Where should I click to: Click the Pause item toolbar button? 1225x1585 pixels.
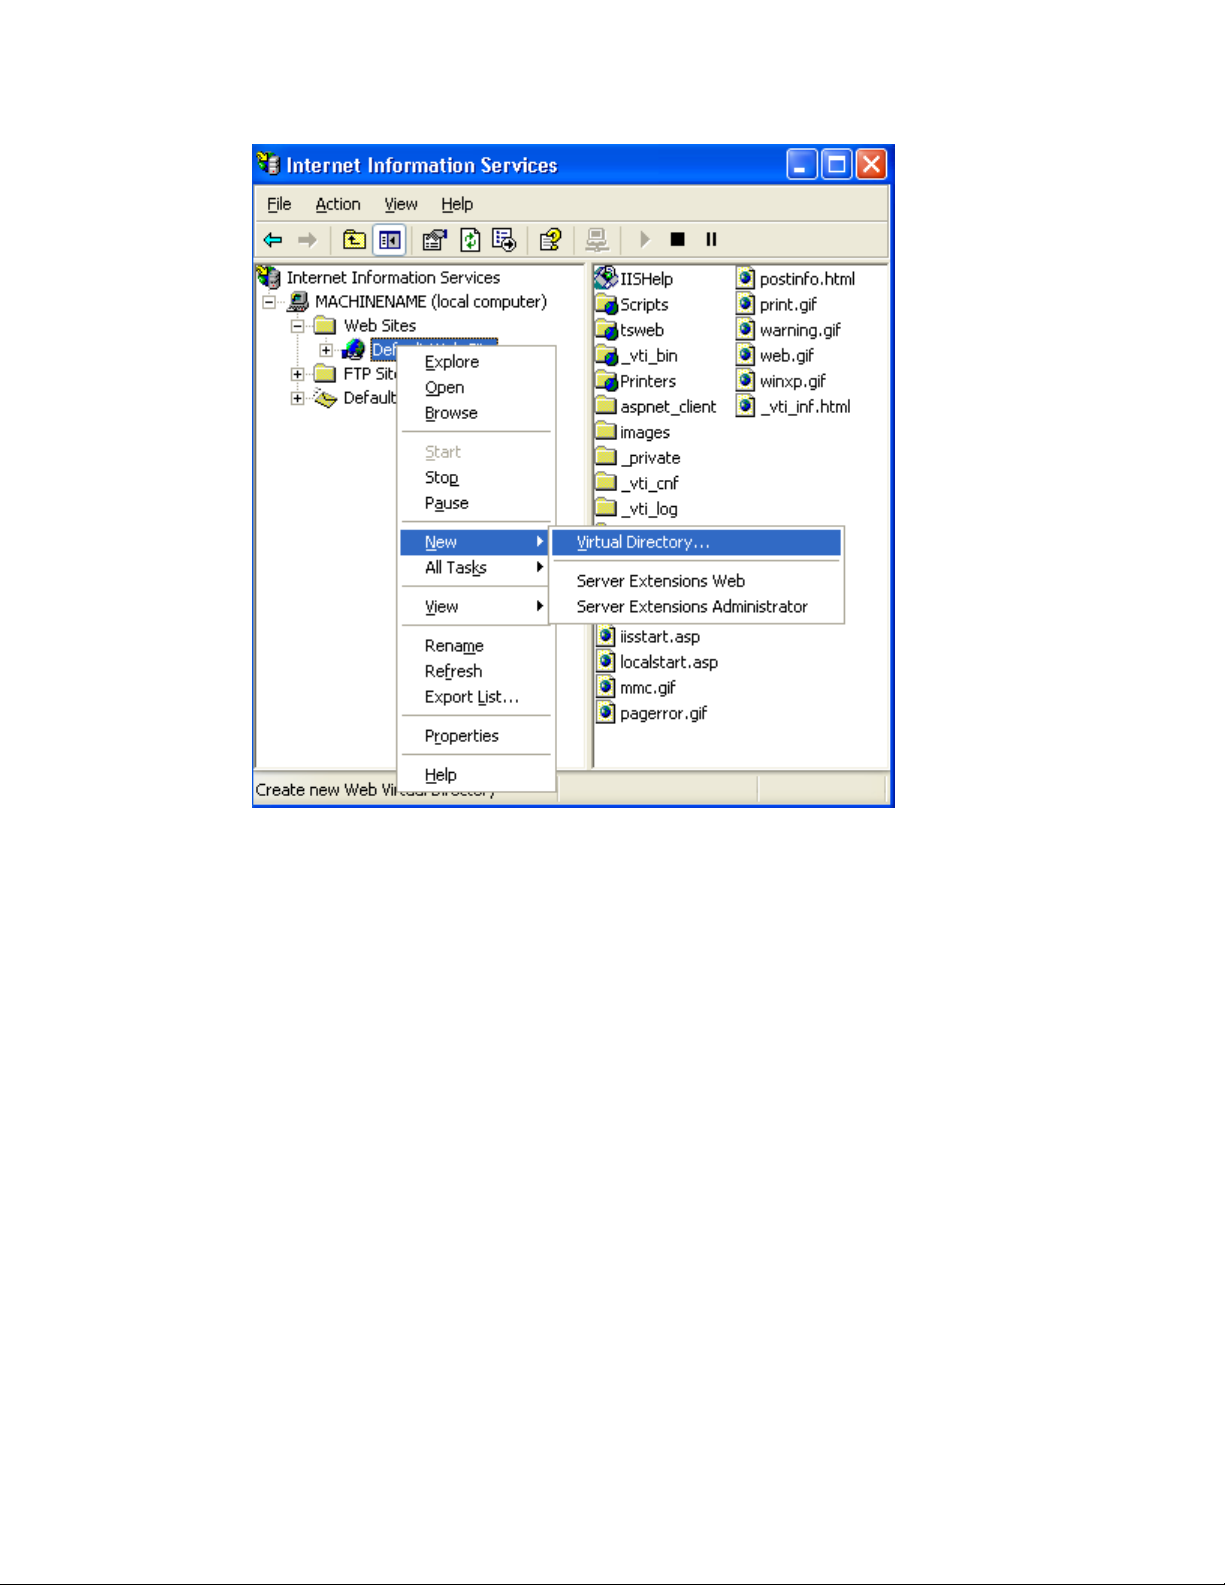click(x=711, y=239)
